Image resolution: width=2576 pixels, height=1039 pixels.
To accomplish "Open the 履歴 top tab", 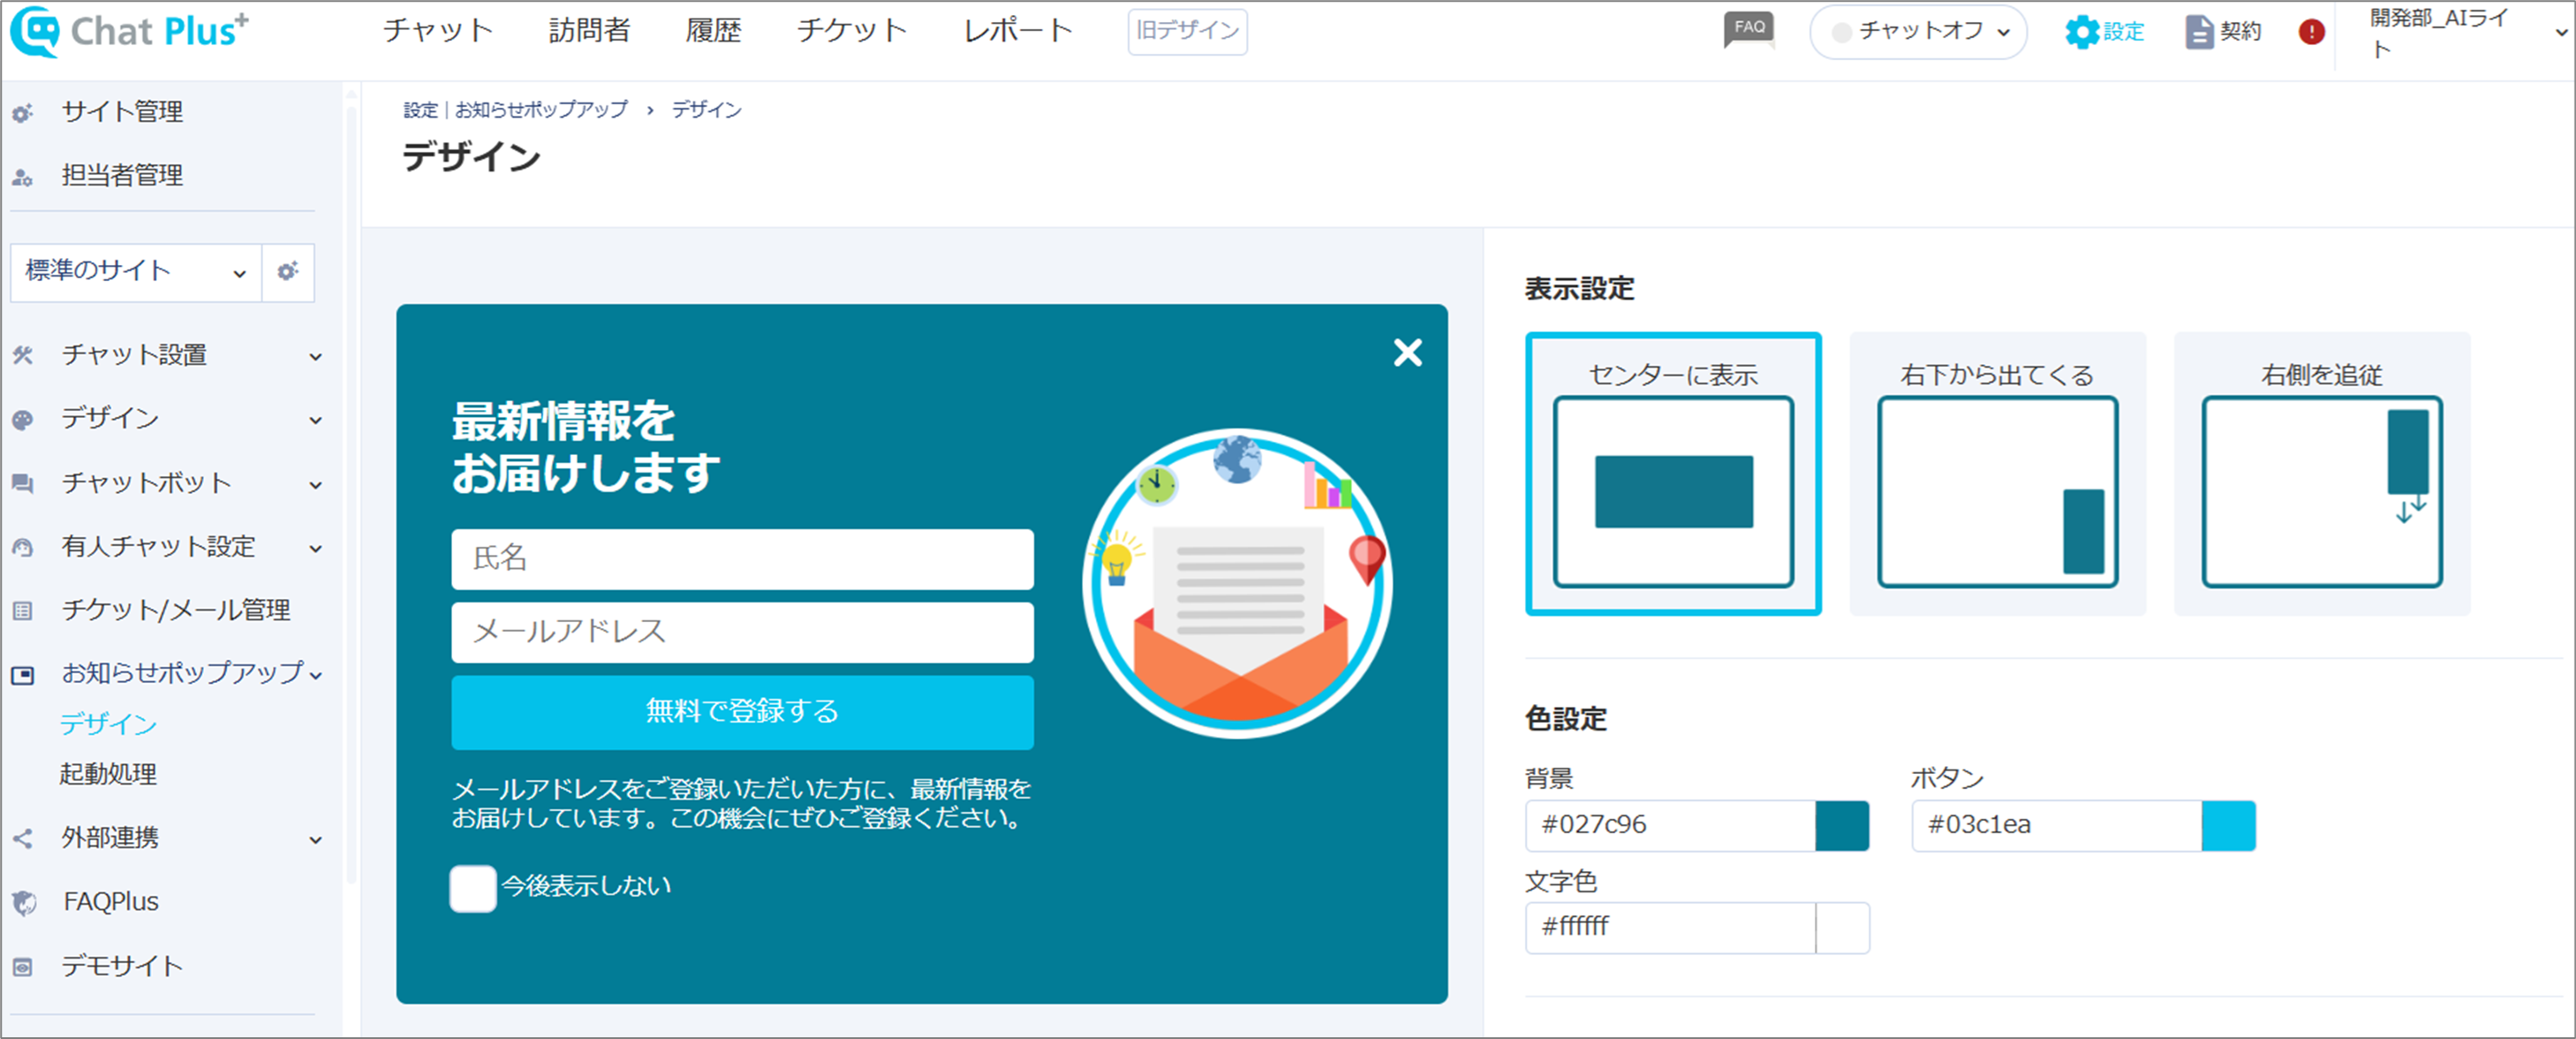I will click(x=713, y=31).
